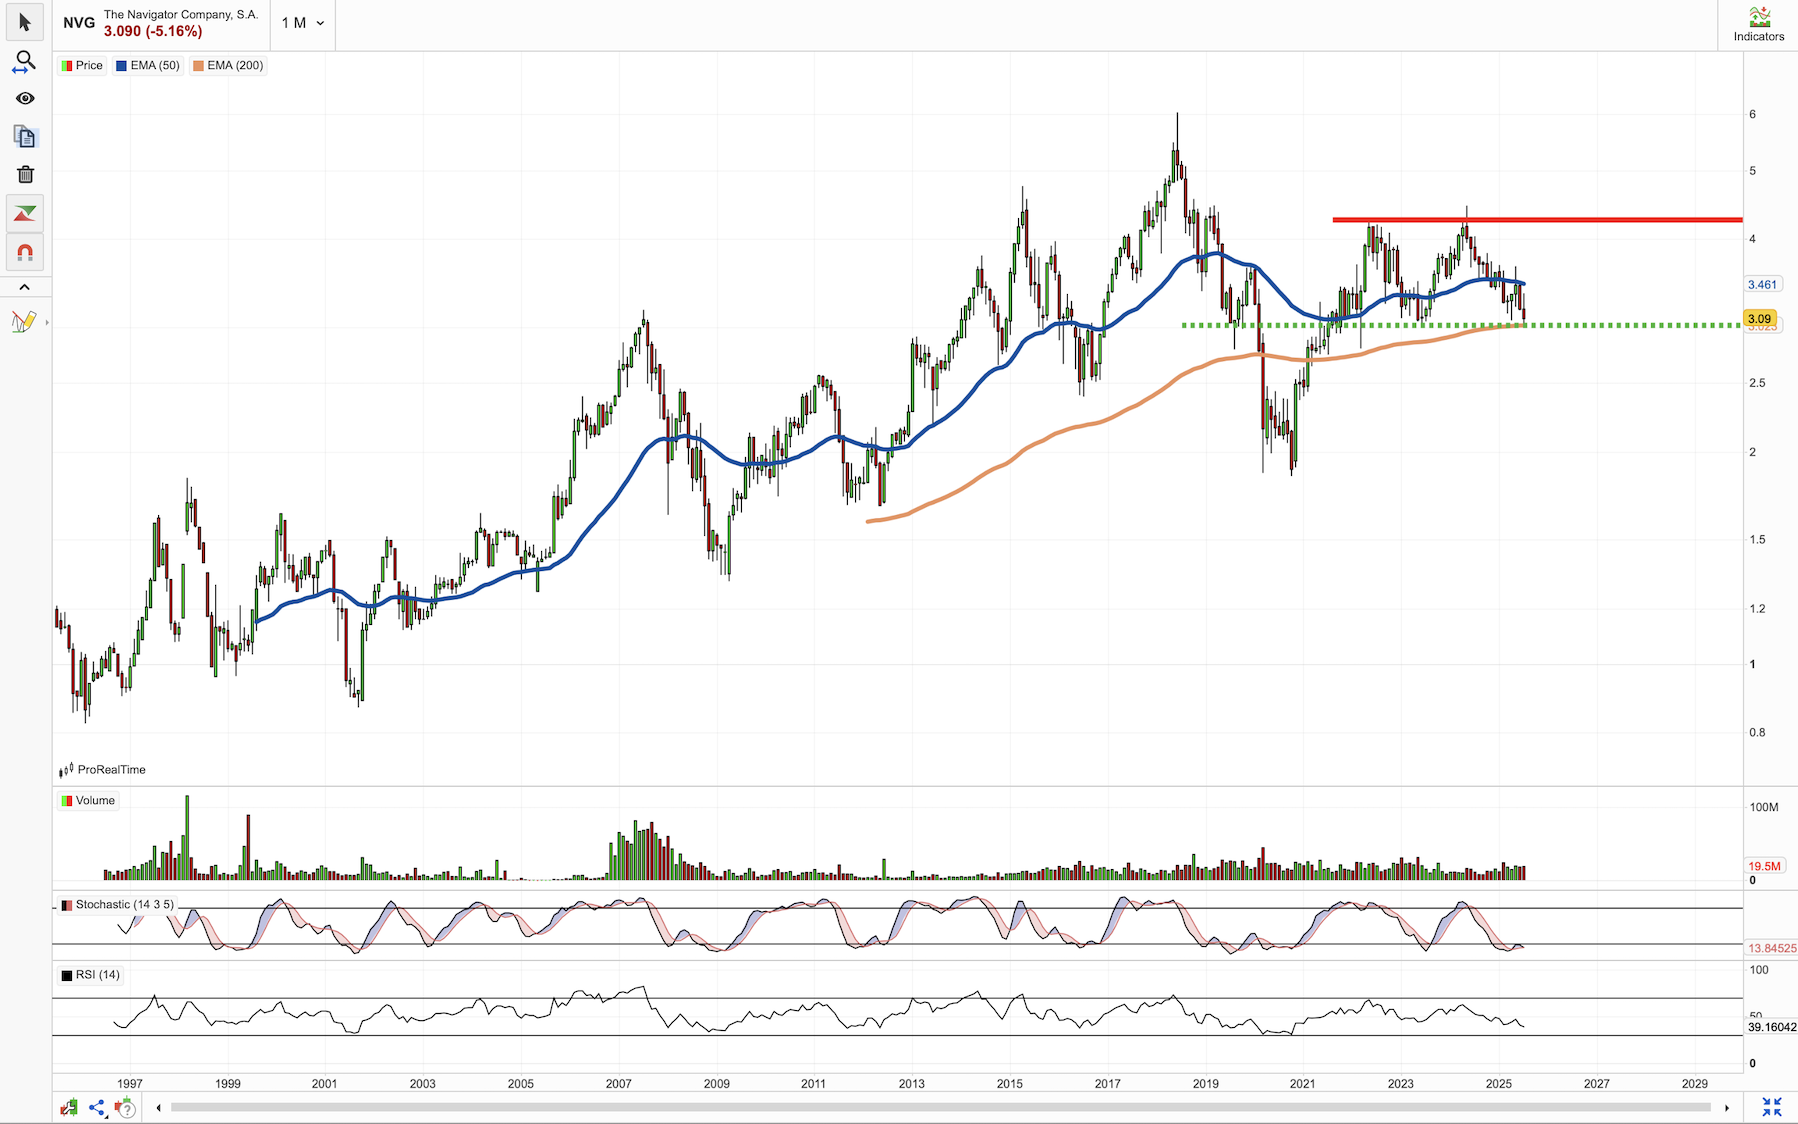This screenshot has height=1124, width=1798.
Task: Expand the drawing tool flyout arrow
Action: [x=47, y=323]
